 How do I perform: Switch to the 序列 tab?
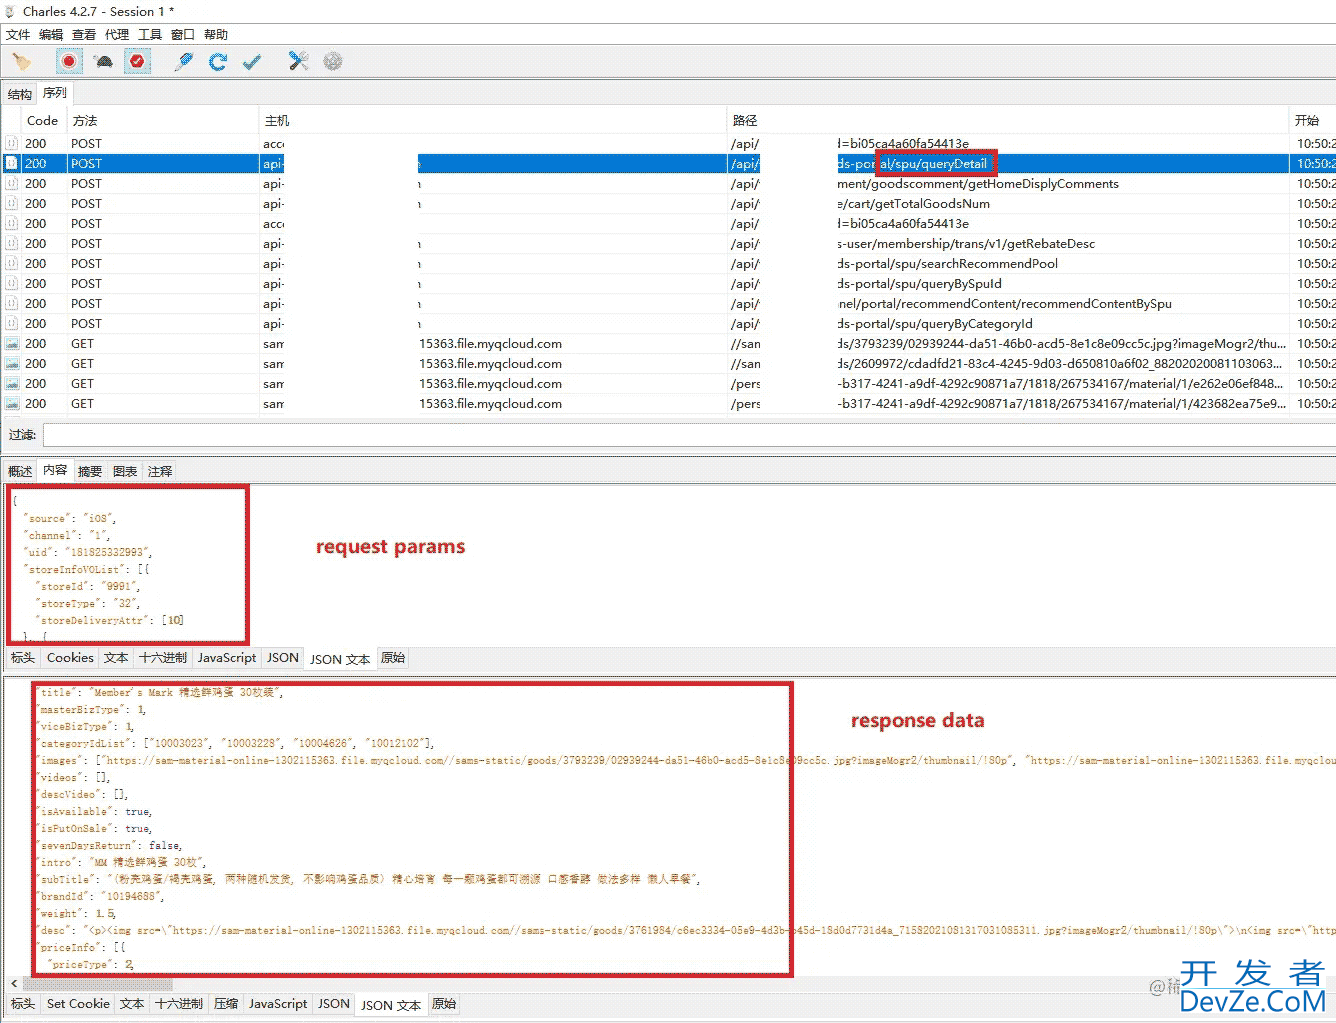(55, 93)
